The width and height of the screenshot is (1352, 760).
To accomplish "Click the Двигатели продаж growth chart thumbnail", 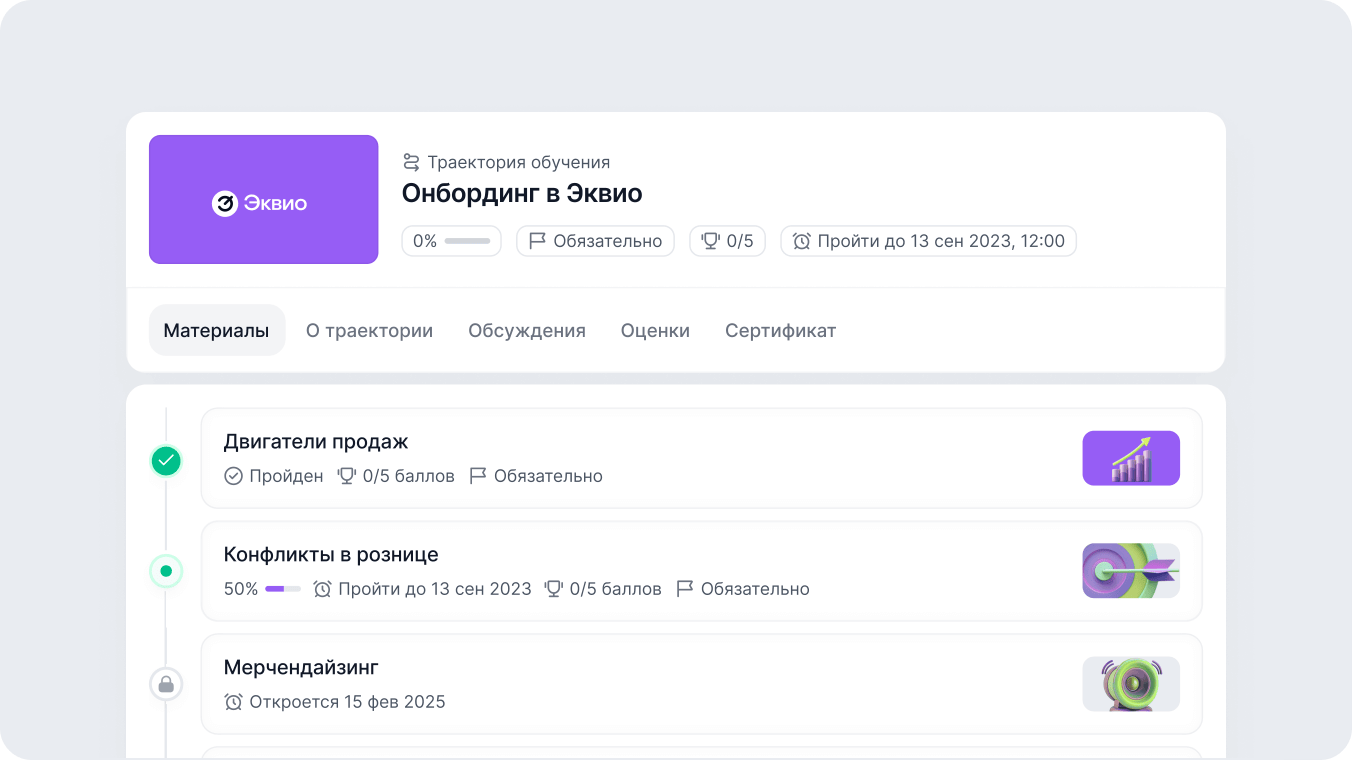I will coord(1131,458).
